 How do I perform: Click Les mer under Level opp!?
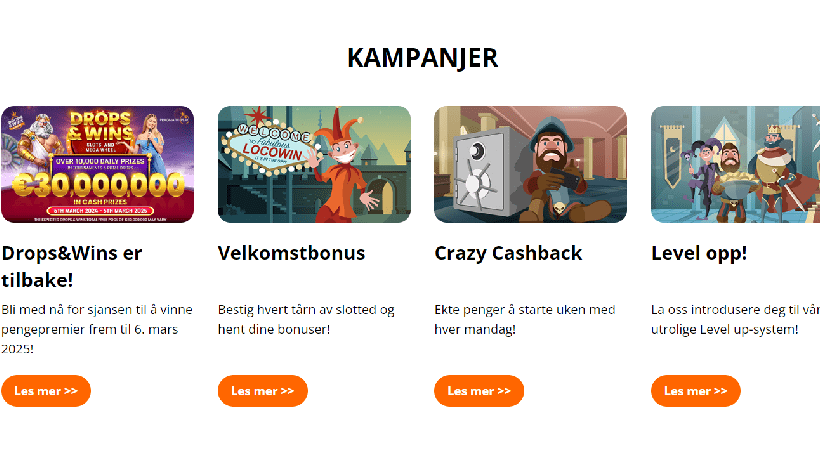tap(696, 391)
